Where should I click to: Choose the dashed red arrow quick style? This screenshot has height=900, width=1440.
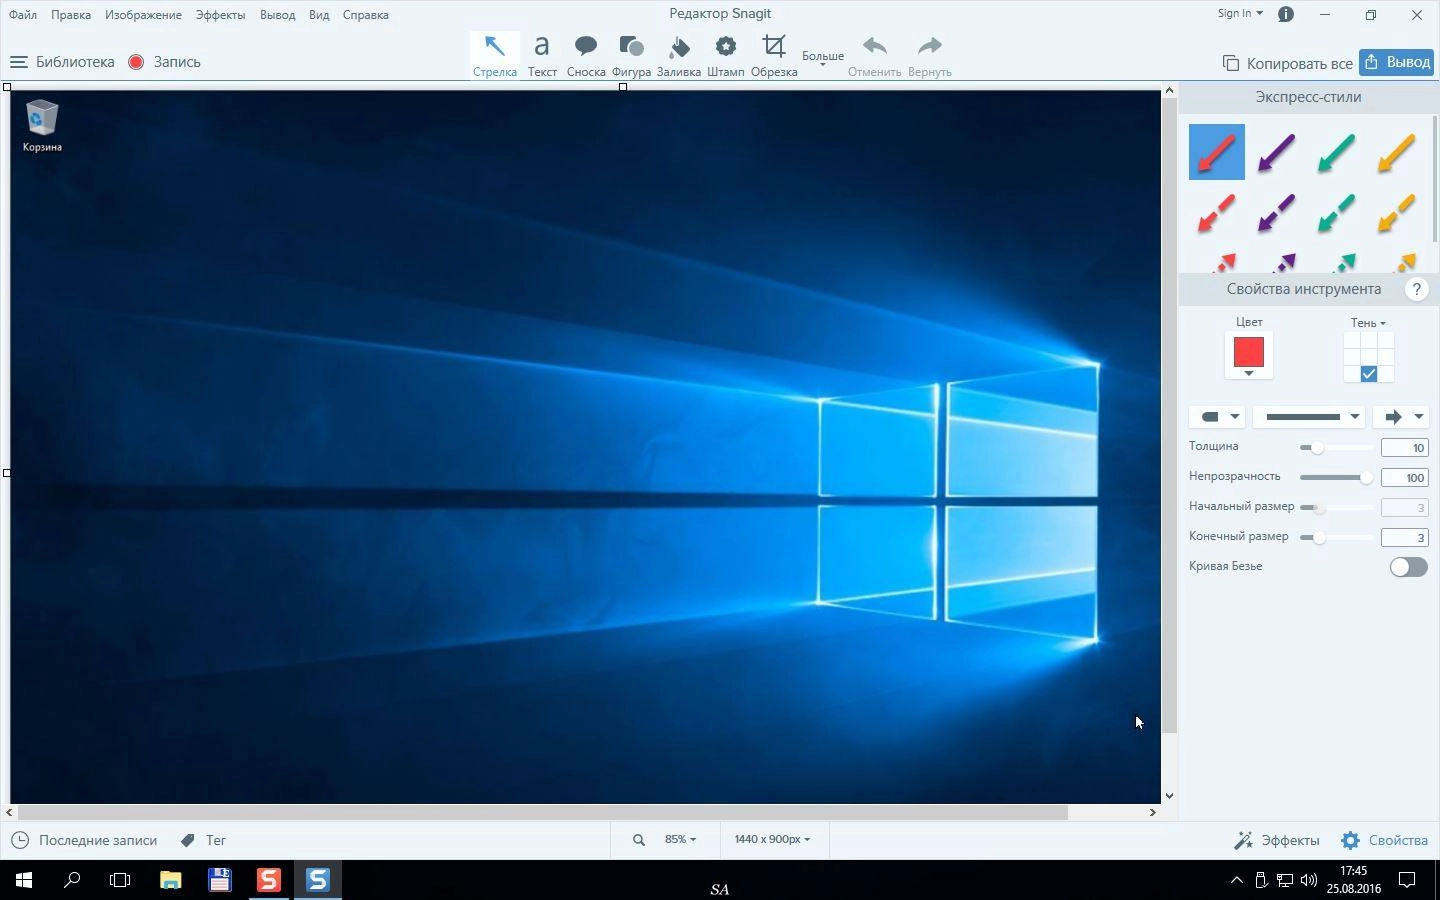[x=1217, y=212]
